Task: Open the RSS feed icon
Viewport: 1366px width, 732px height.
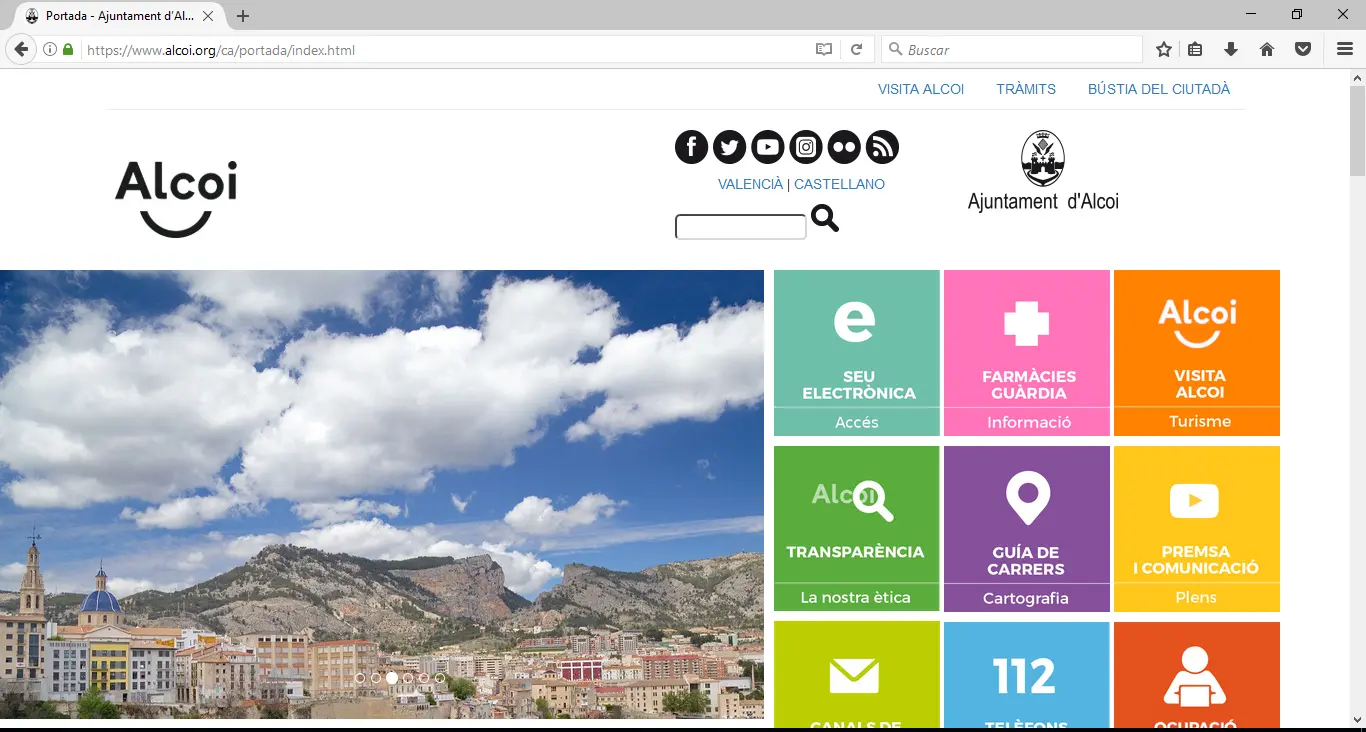Action: point(882,147)
